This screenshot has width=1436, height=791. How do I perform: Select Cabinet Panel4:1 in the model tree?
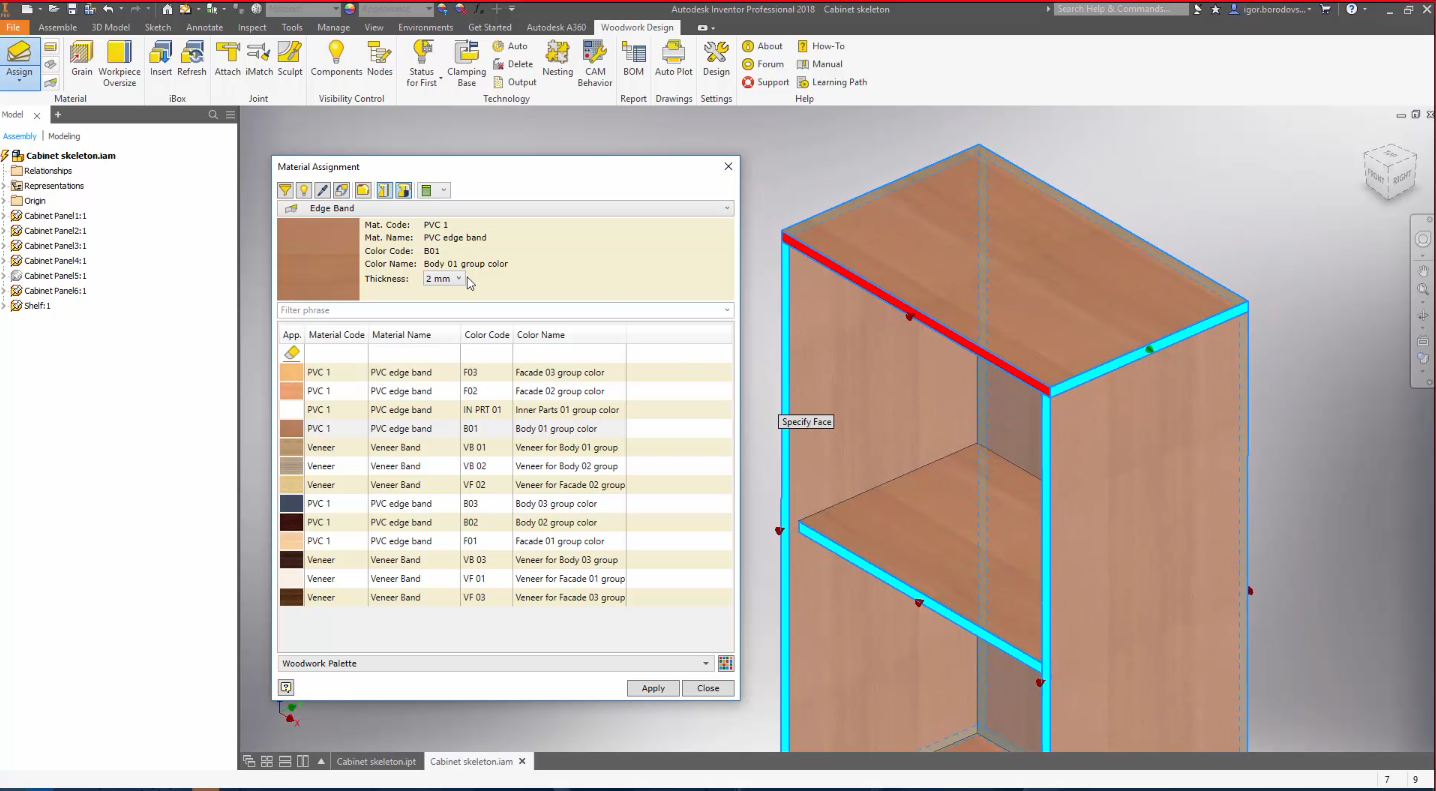click(x=55, y=261)
